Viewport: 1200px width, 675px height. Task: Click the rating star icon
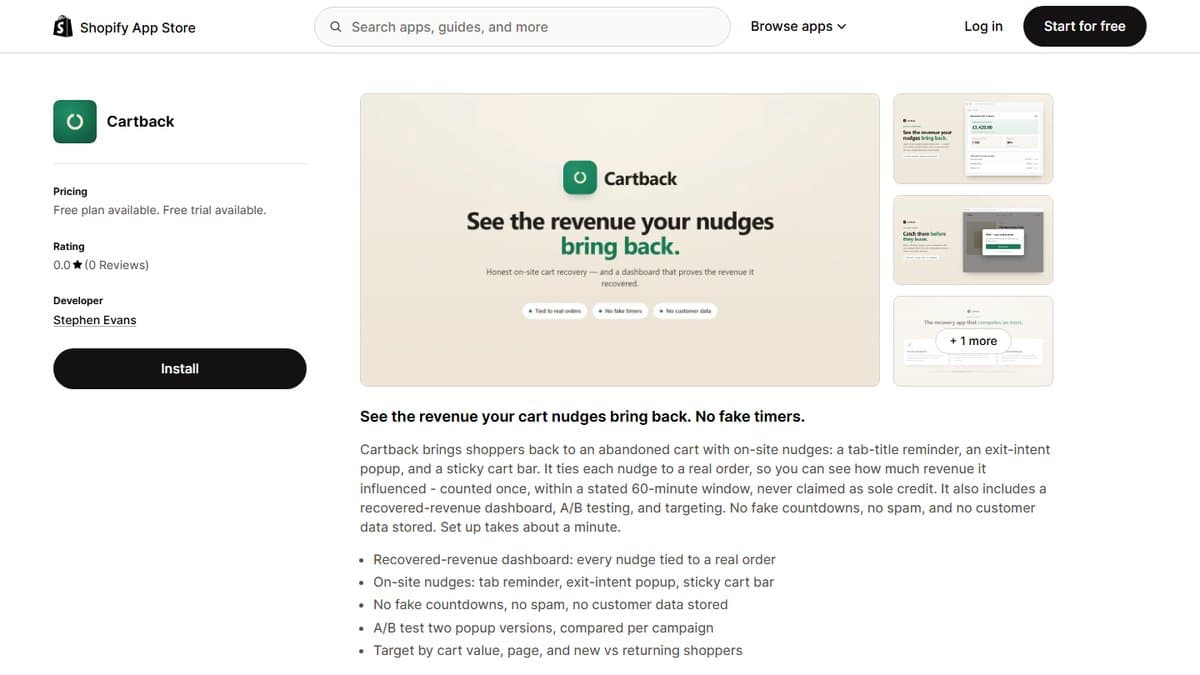tap(78, 265)
